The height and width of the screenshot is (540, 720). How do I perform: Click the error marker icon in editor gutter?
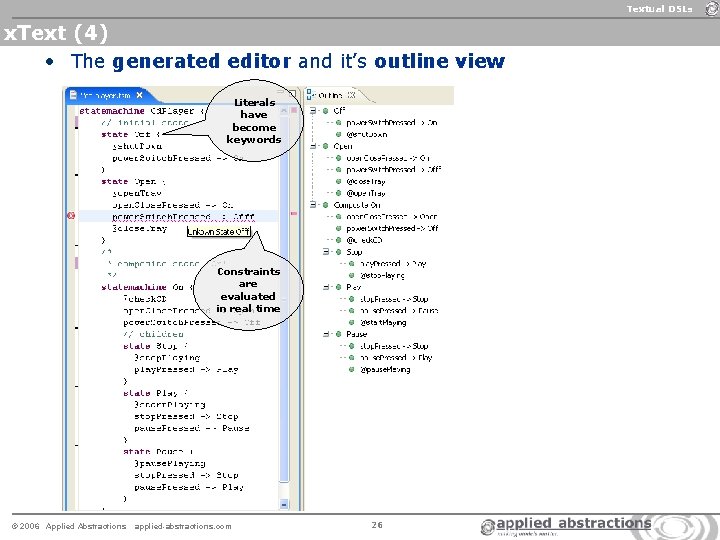[x=71, y=216]
